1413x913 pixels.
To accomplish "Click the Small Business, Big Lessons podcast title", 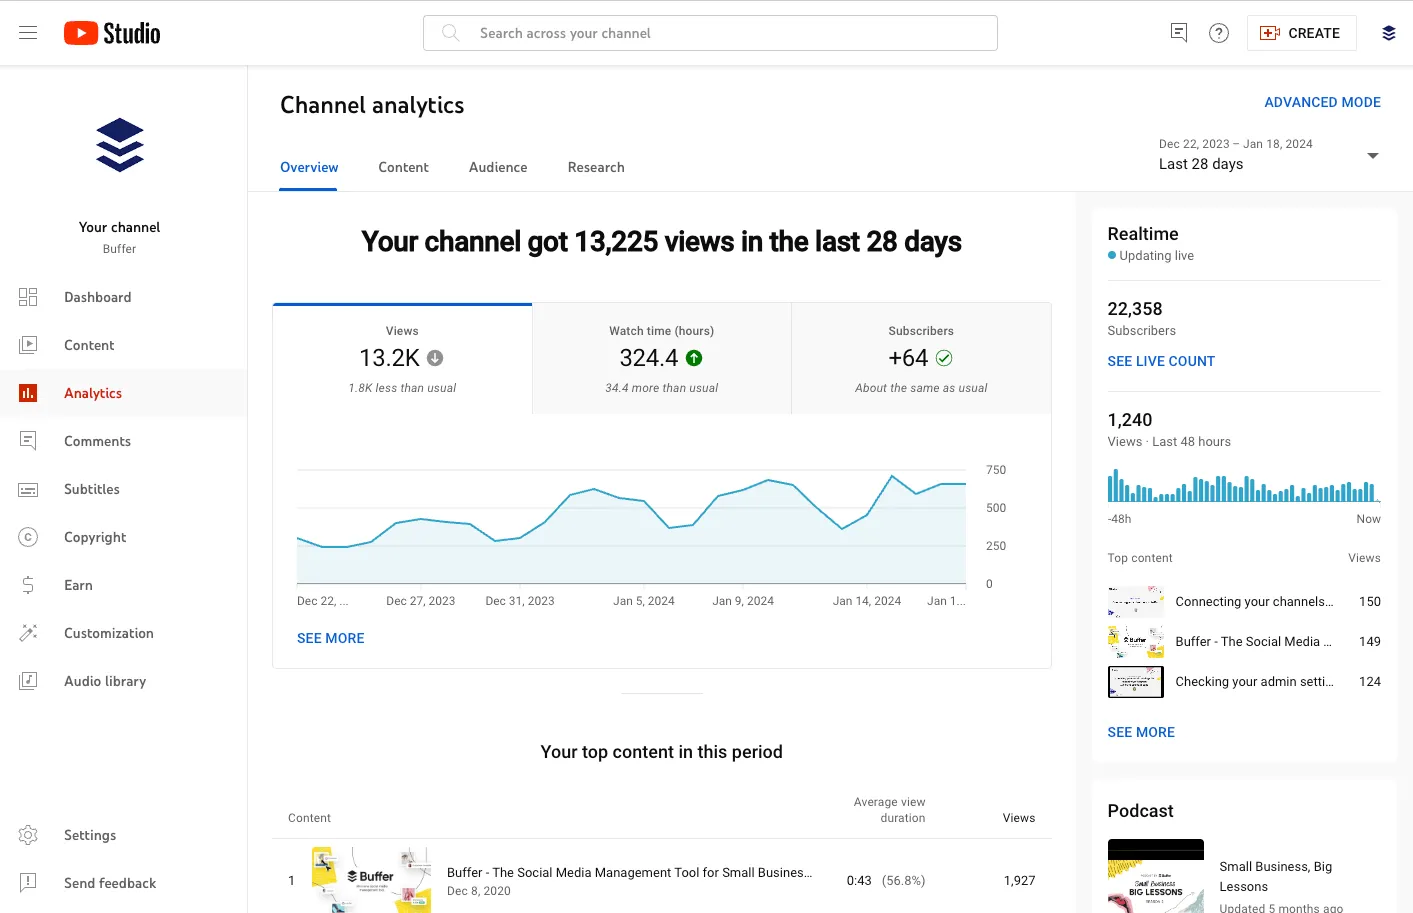I will 1275,877.
